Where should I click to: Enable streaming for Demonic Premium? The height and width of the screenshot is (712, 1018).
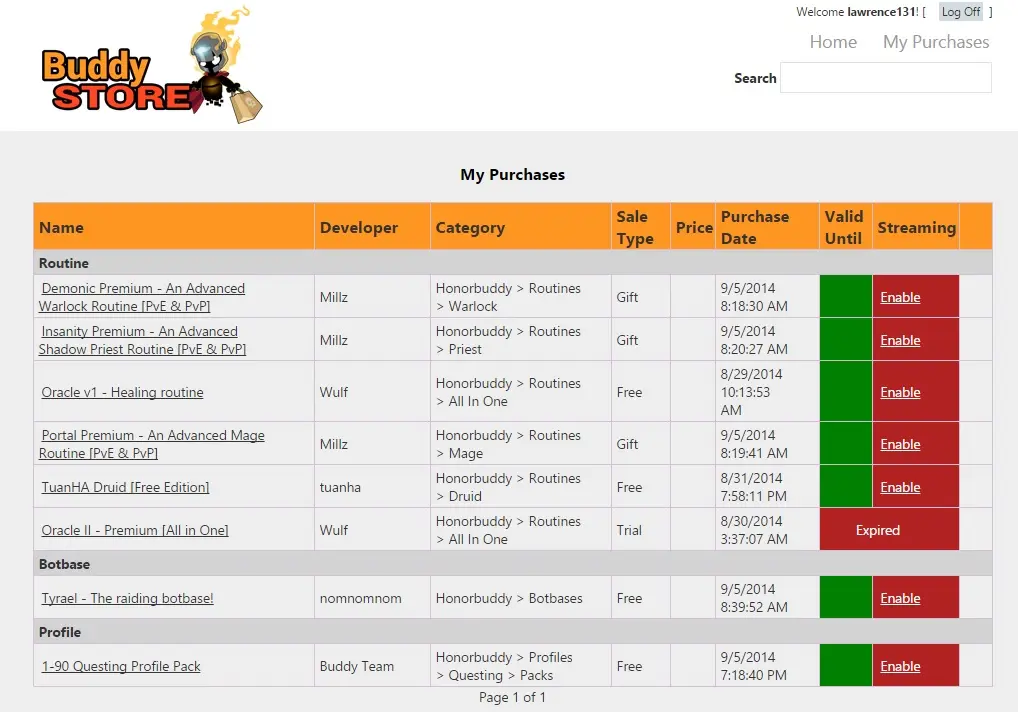click(x=900, y=297)
